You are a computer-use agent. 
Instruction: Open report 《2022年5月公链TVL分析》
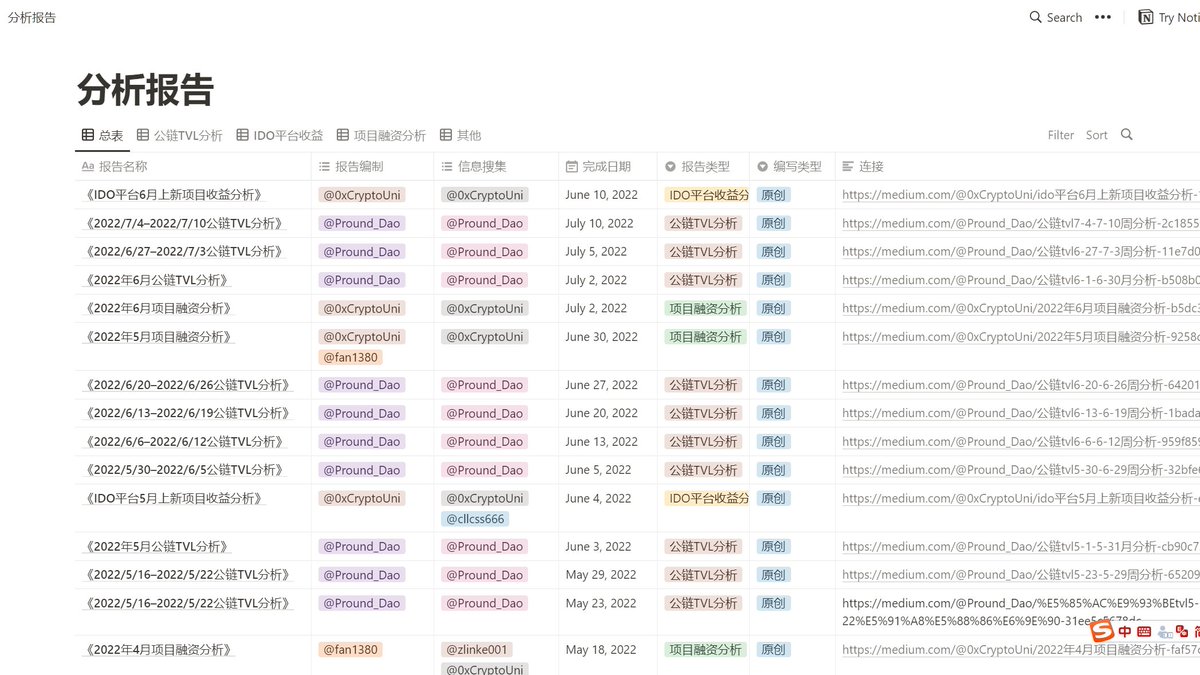pos(158,546)
